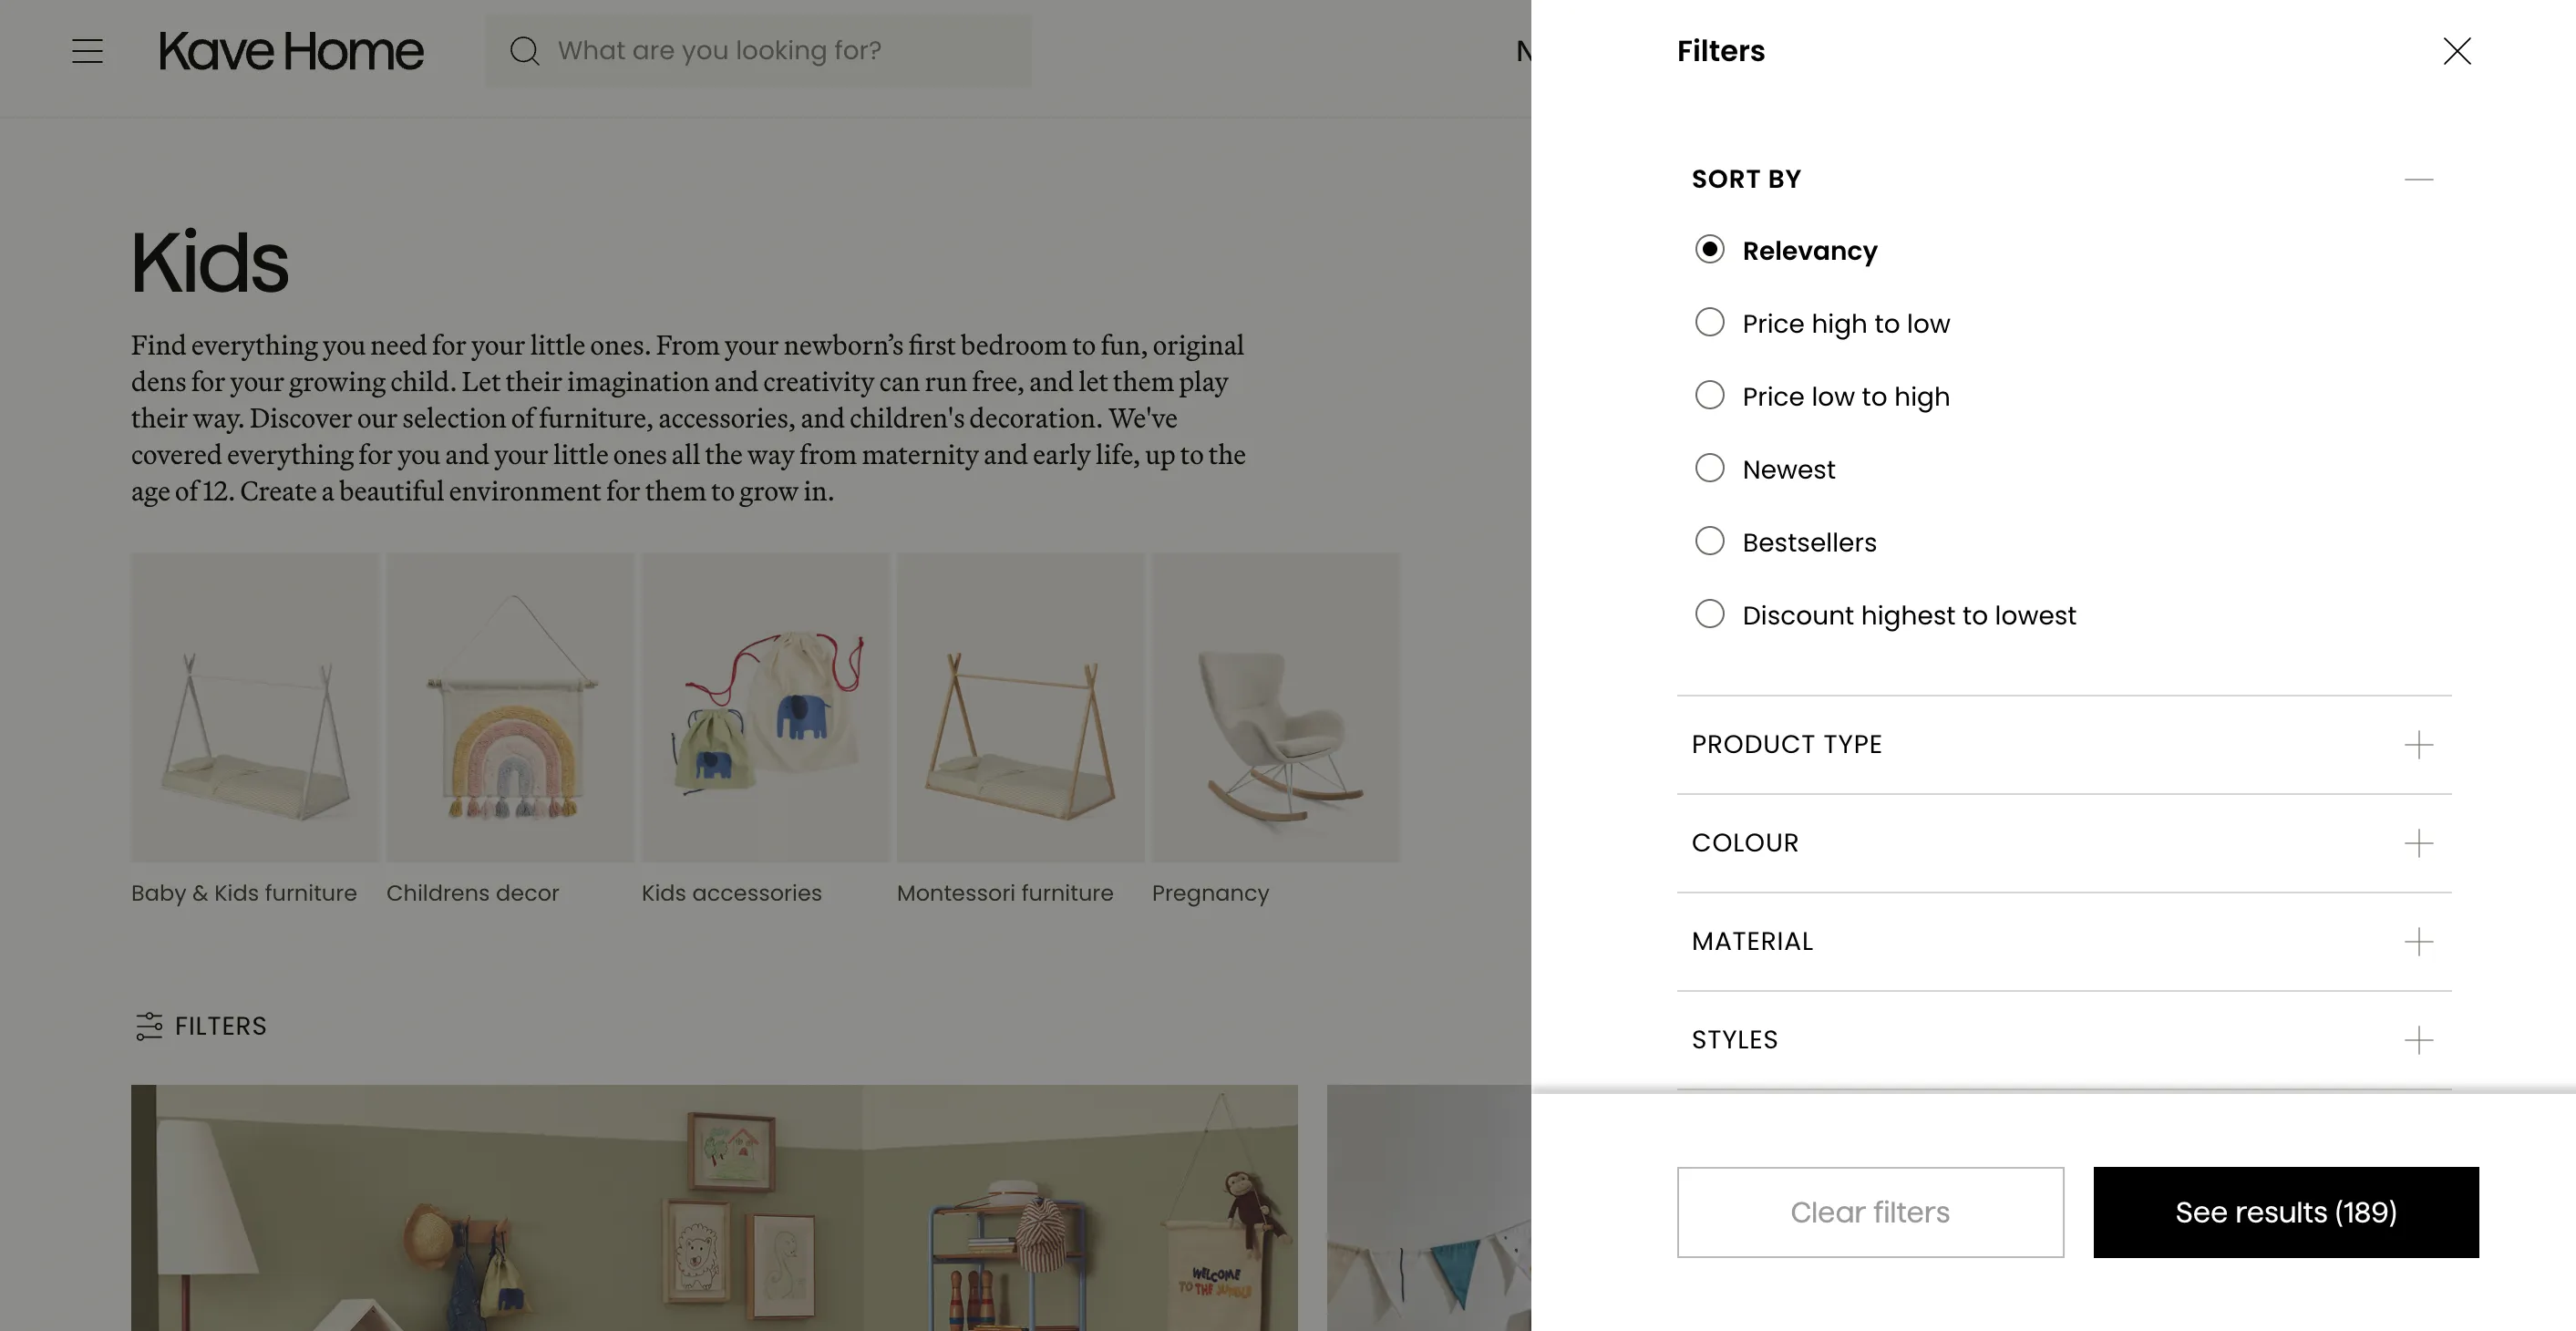
Task: Open the Childrens decor category thumbnail
Action: (510, 708)
